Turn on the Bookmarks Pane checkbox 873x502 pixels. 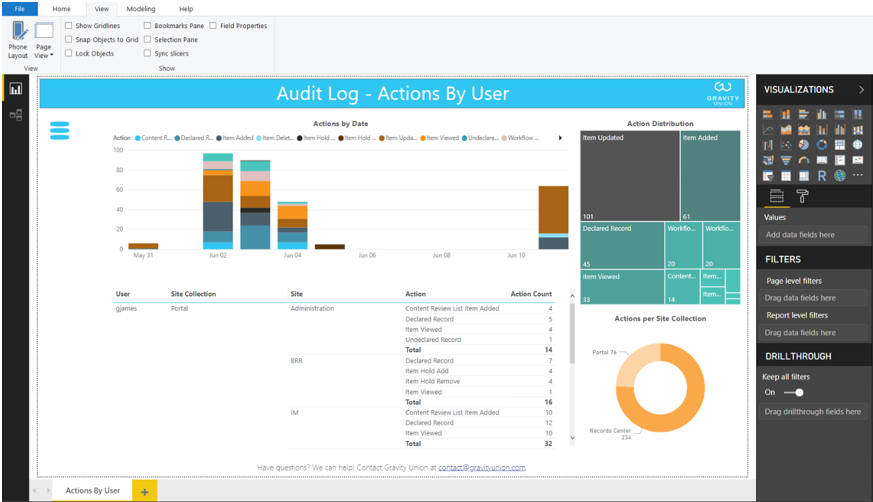(148, 26)
